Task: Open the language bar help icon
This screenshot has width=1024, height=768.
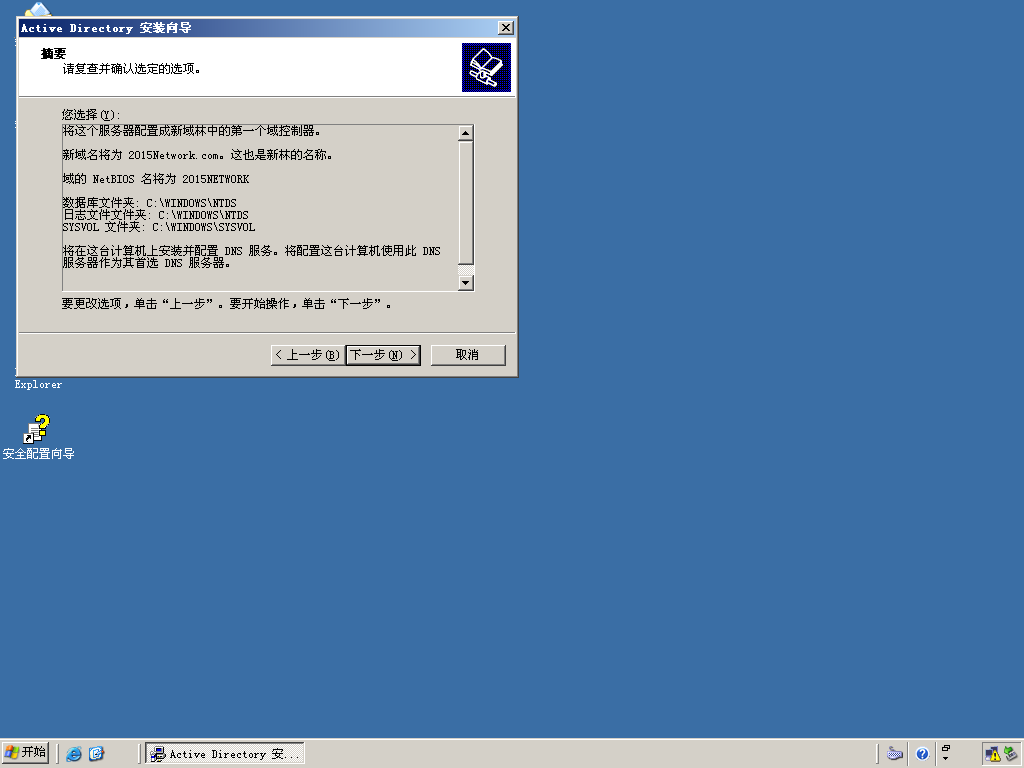Action: [922, 754]
